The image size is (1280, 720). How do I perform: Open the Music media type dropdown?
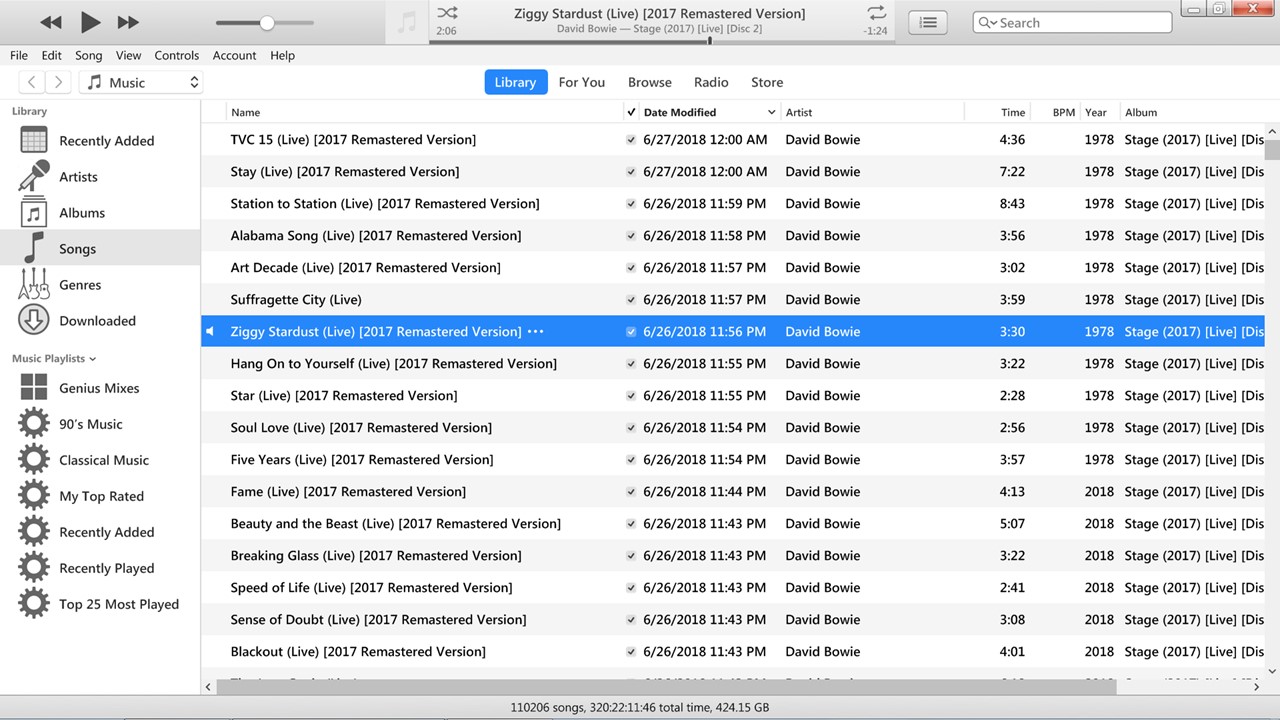pos(141,82)
